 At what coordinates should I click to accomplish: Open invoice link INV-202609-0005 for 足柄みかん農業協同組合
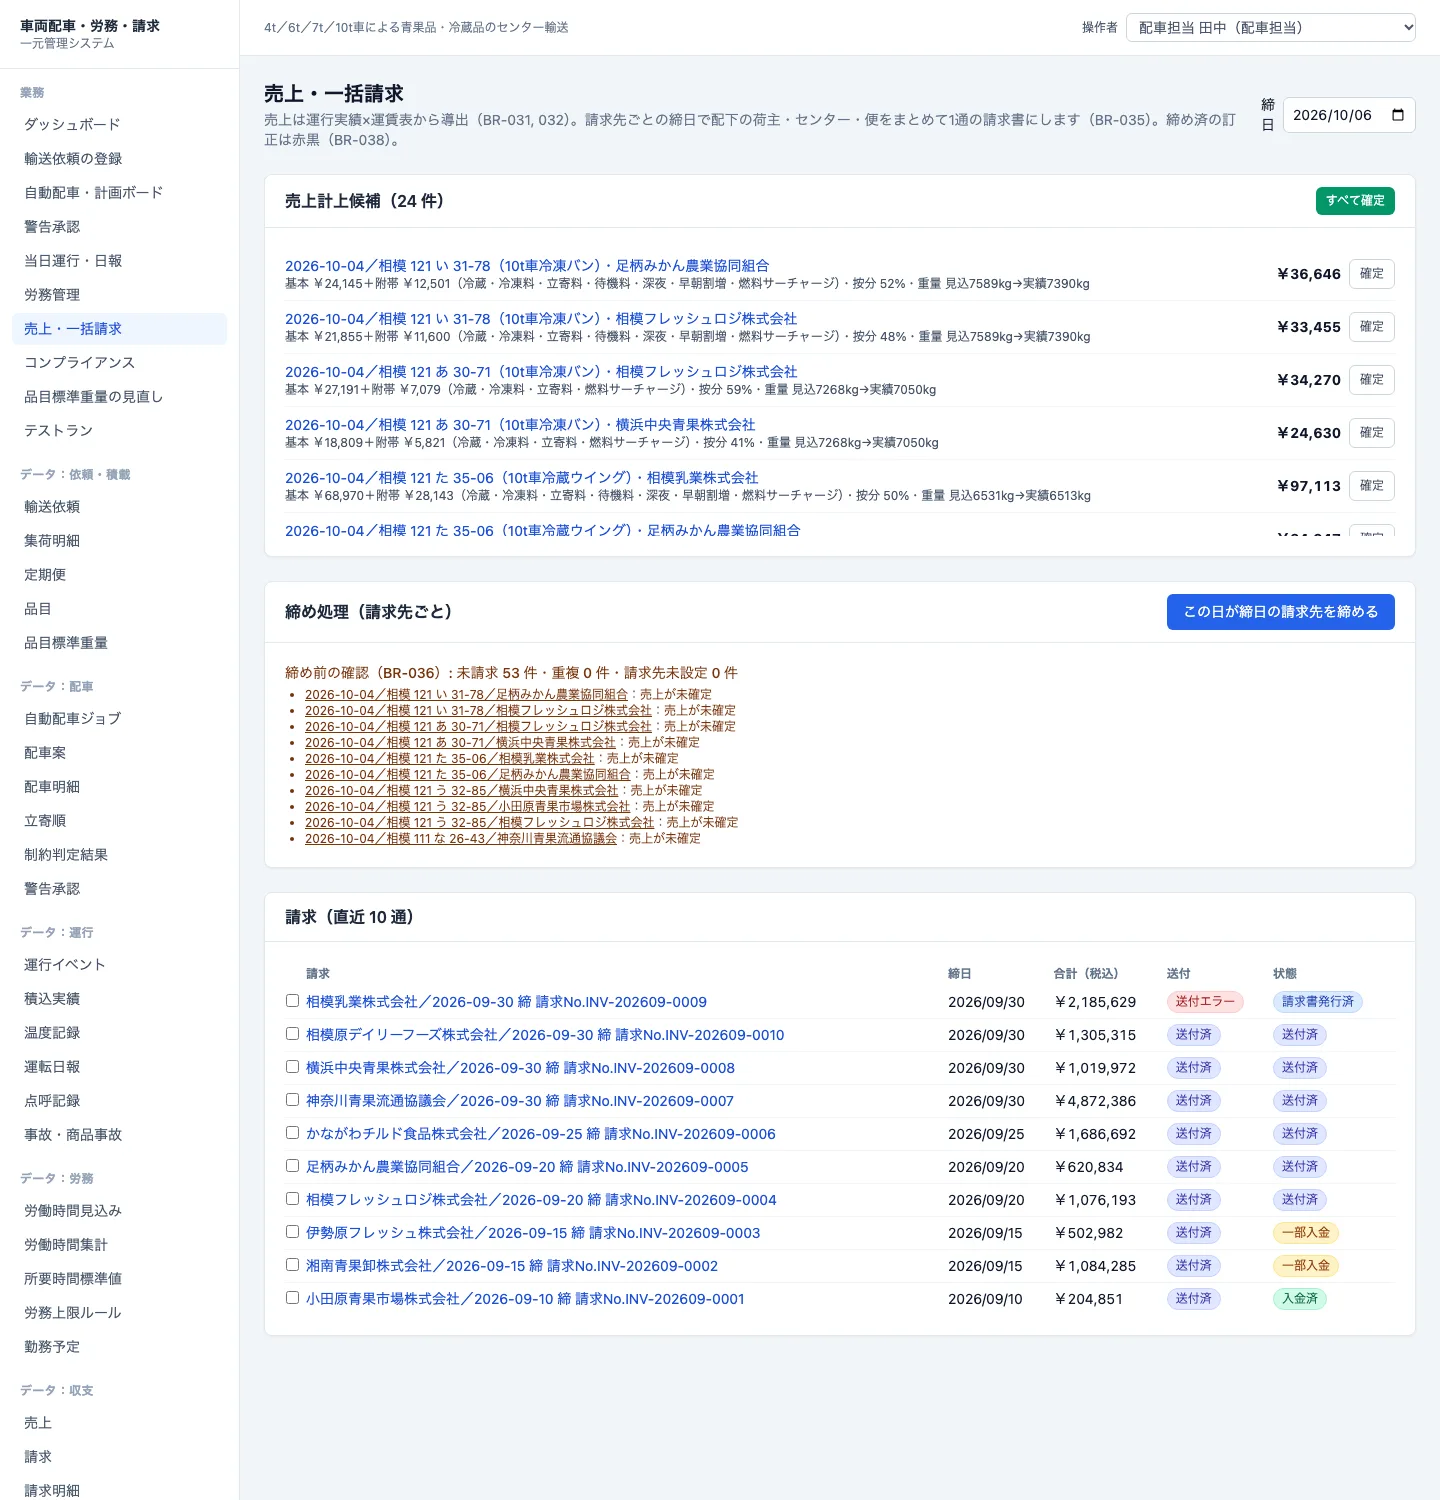click(527, 1167)
